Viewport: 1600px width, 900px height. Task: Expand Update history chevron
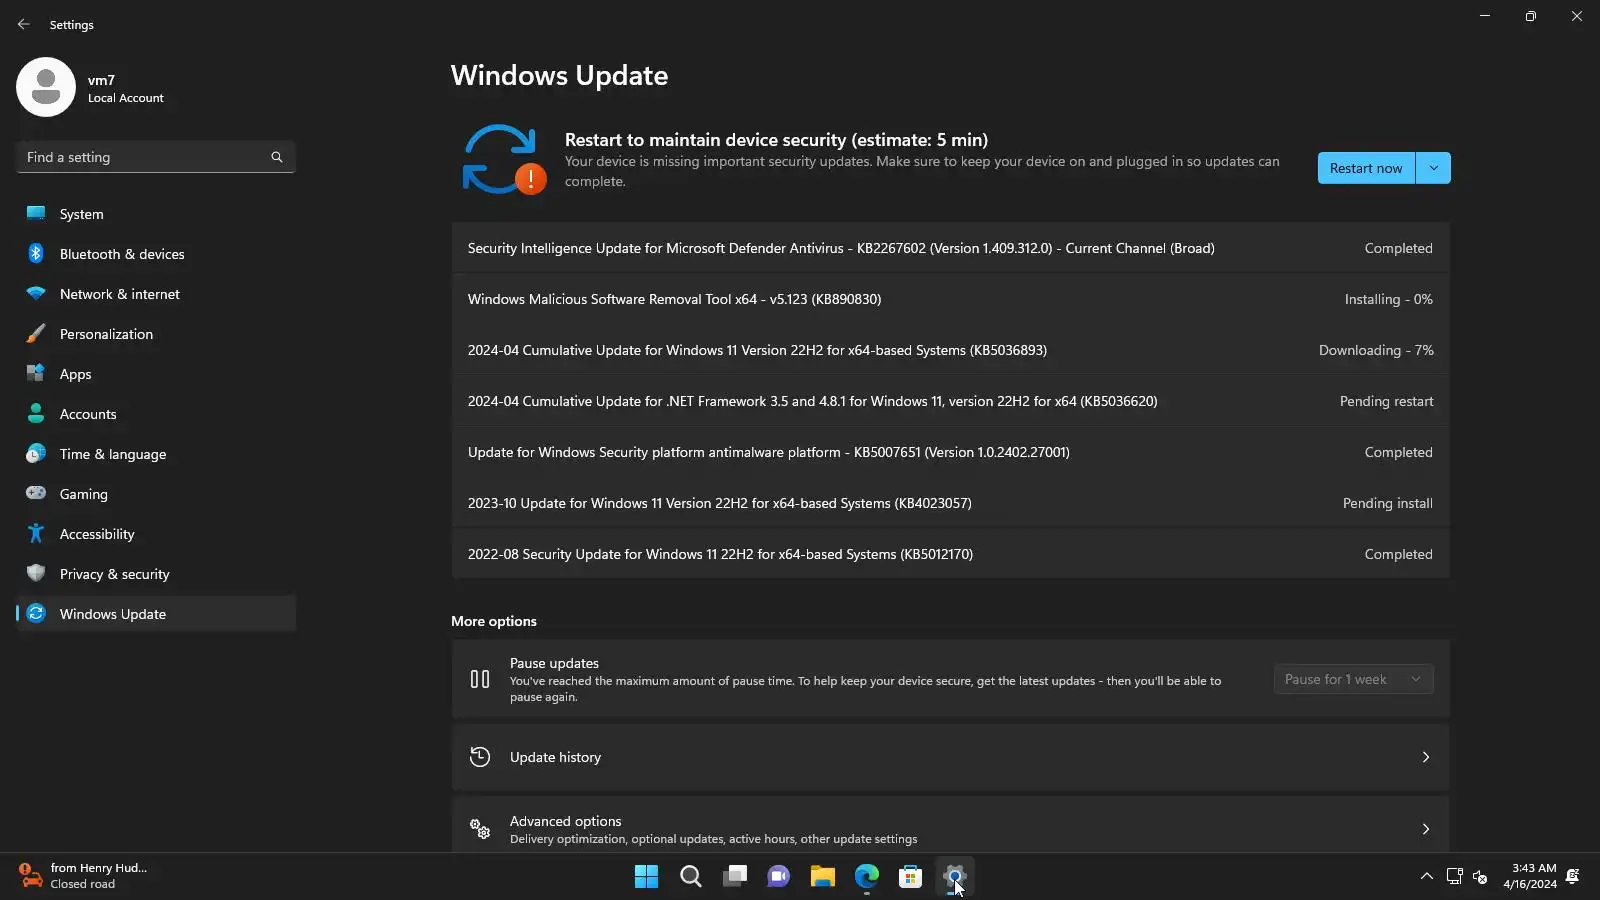click(1426, 757)
